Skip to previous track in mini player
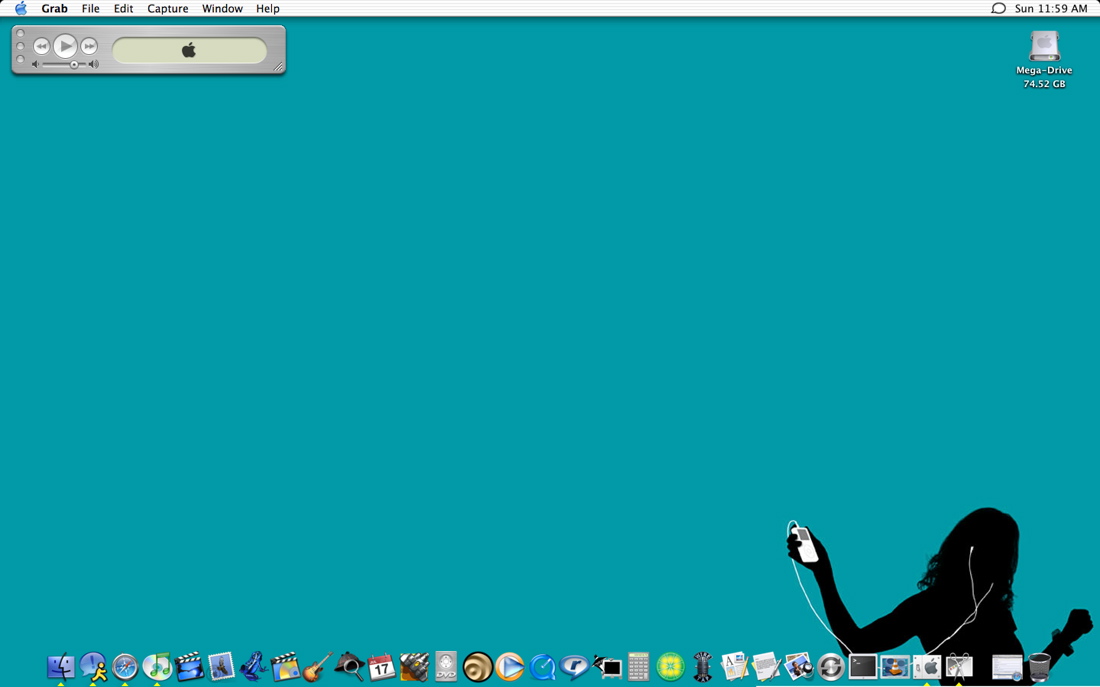This screenshot has width=1100, height=687. (41, 46)
